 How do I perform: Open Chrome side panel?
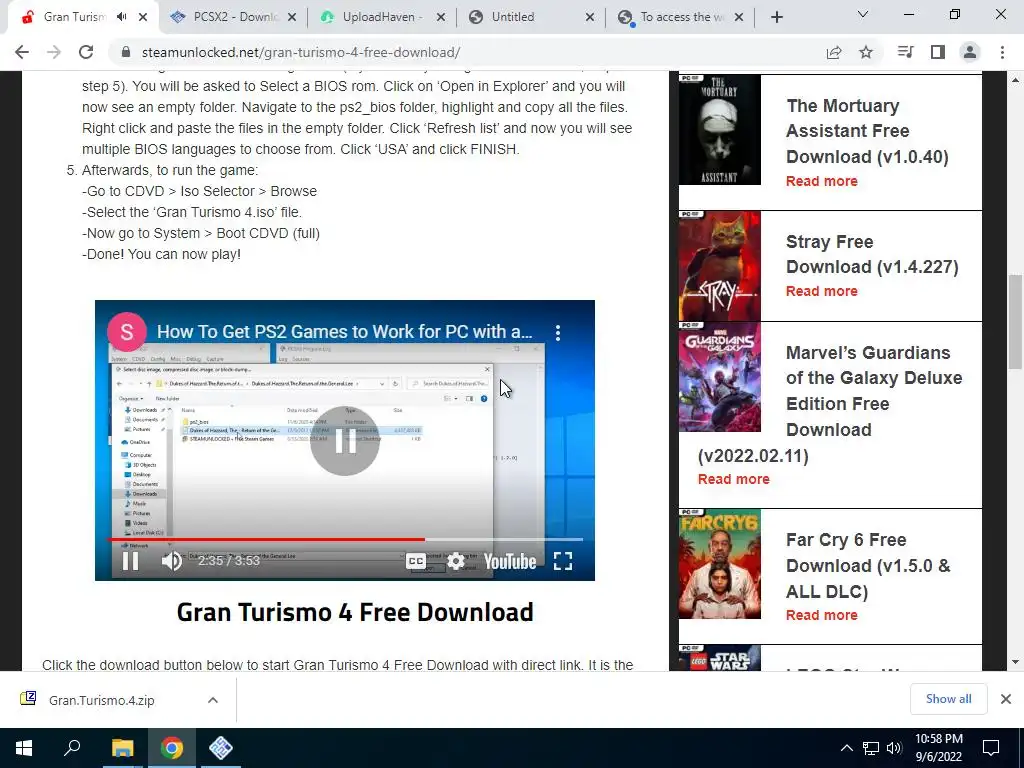(938, 52)
